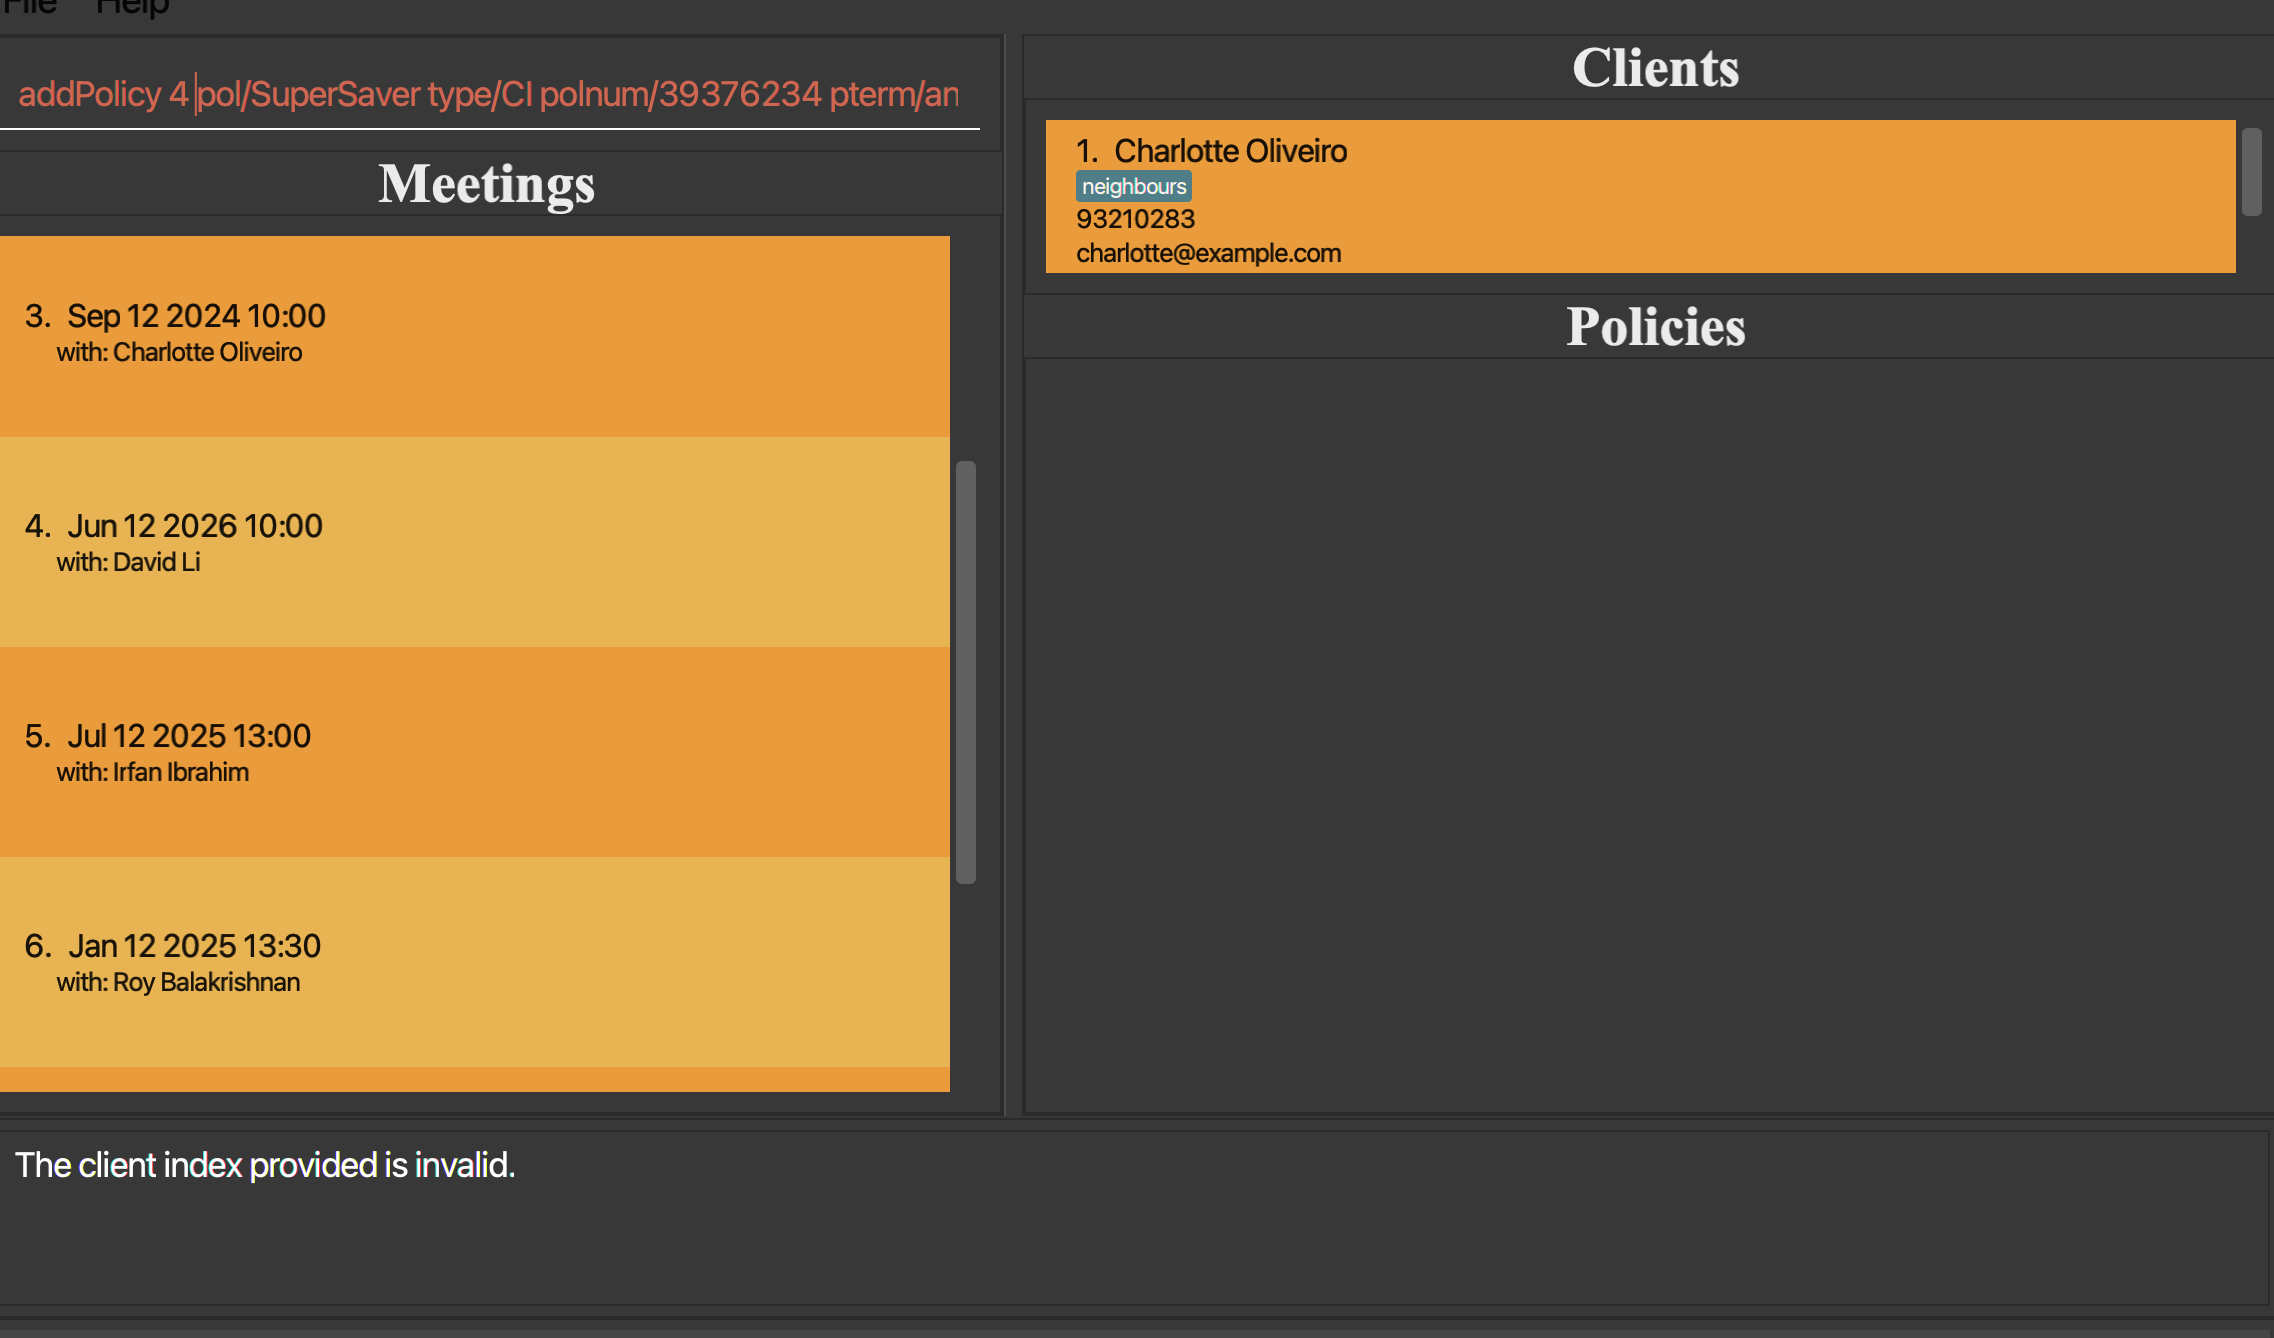Click the charlotte@example.com email text
This screenshot has width=2274, height=1338.
[1208, 254]
